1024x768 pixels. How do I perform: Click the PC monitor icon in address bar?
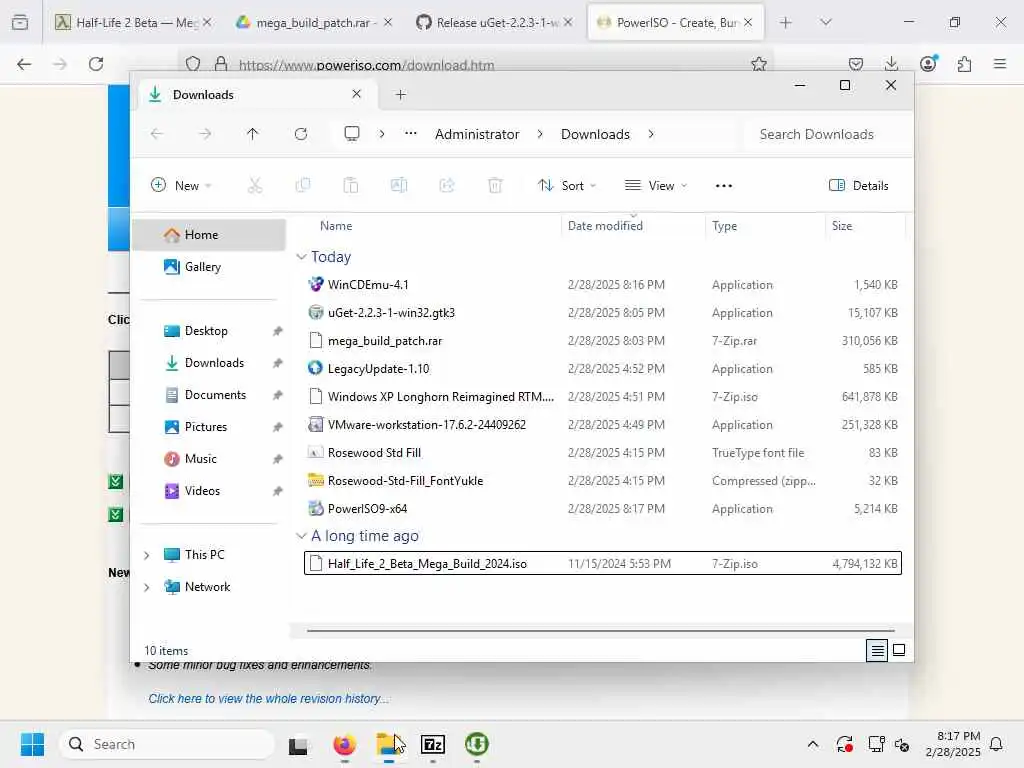point(352,134)
